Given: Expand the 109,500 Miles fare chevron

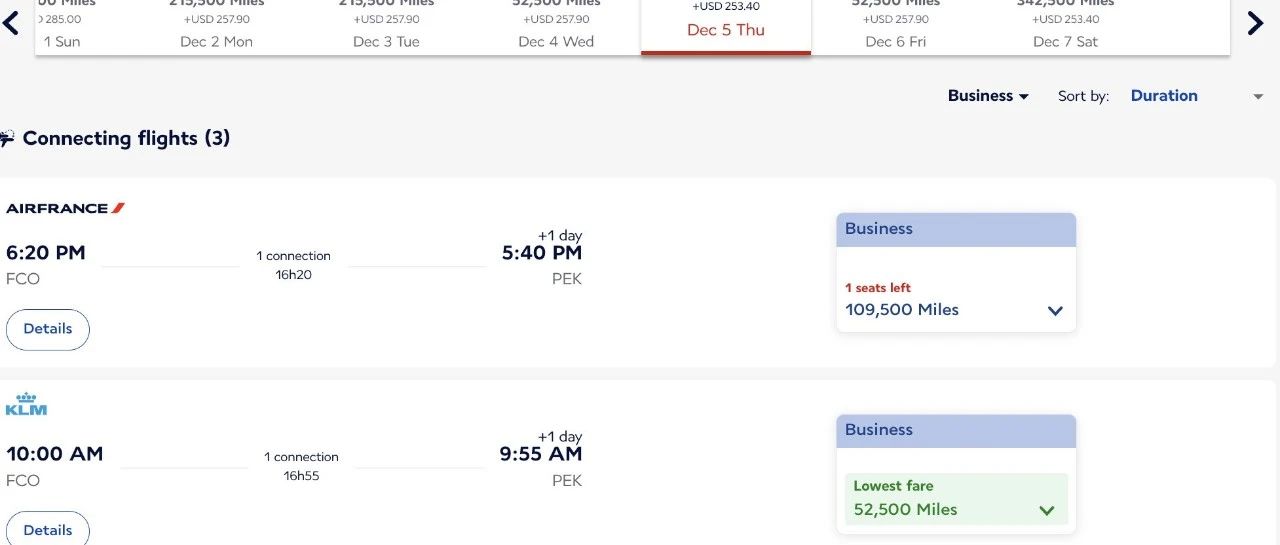Looking at the screenshot, I should point(1055,311).
